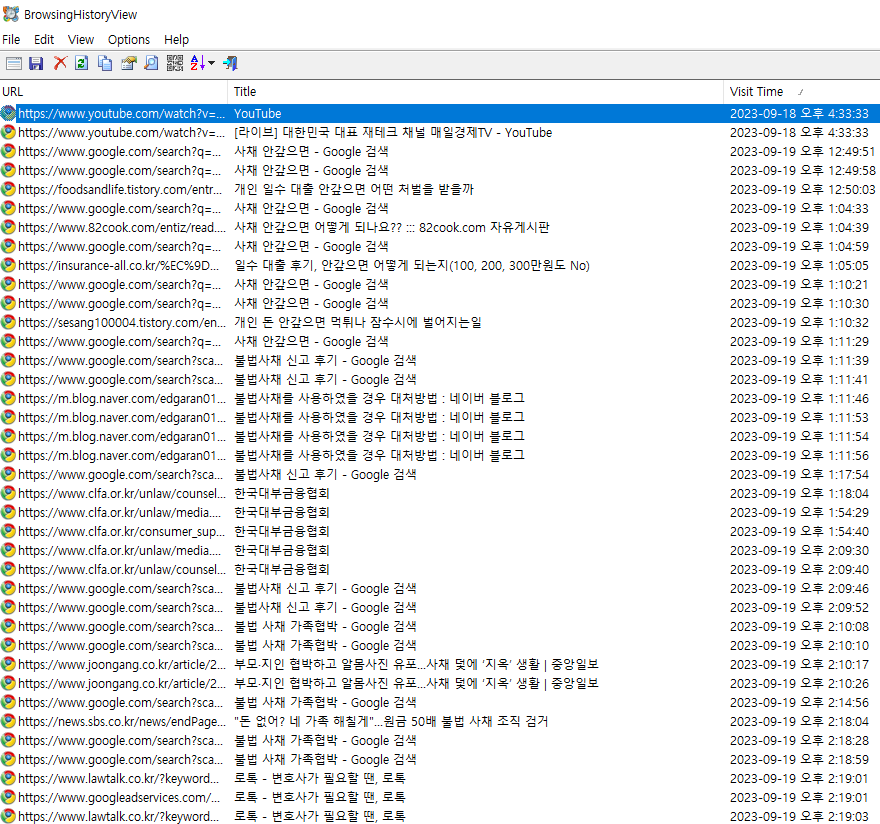The width and height of the screenshot is (880, 824).
Task: Click Chrome icon of the foodsandlife.tistory.com row
Action: [x=8, y=190]
